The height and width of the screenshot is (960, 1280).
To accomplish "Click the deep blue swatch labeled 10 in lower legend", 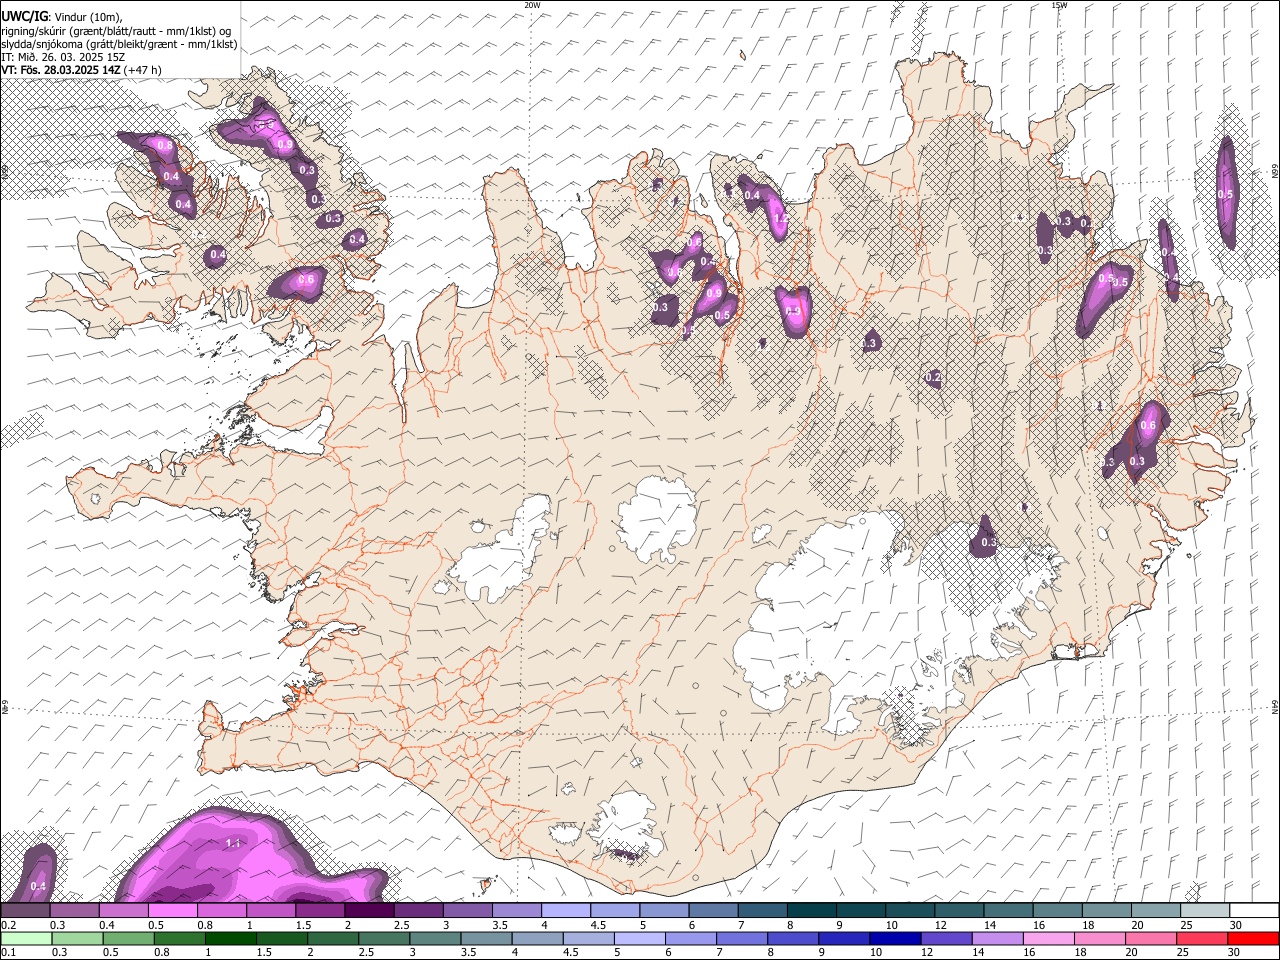I will [895, 938].
